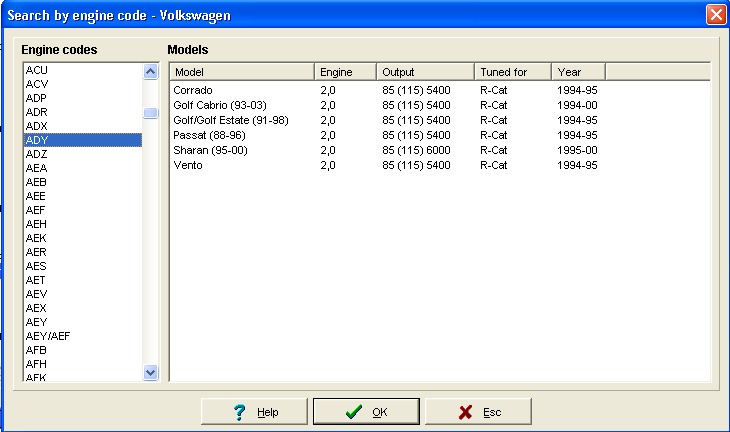The image size is (730, 432).
Task: Select engine code AEF
Action: tap(83, 210)
